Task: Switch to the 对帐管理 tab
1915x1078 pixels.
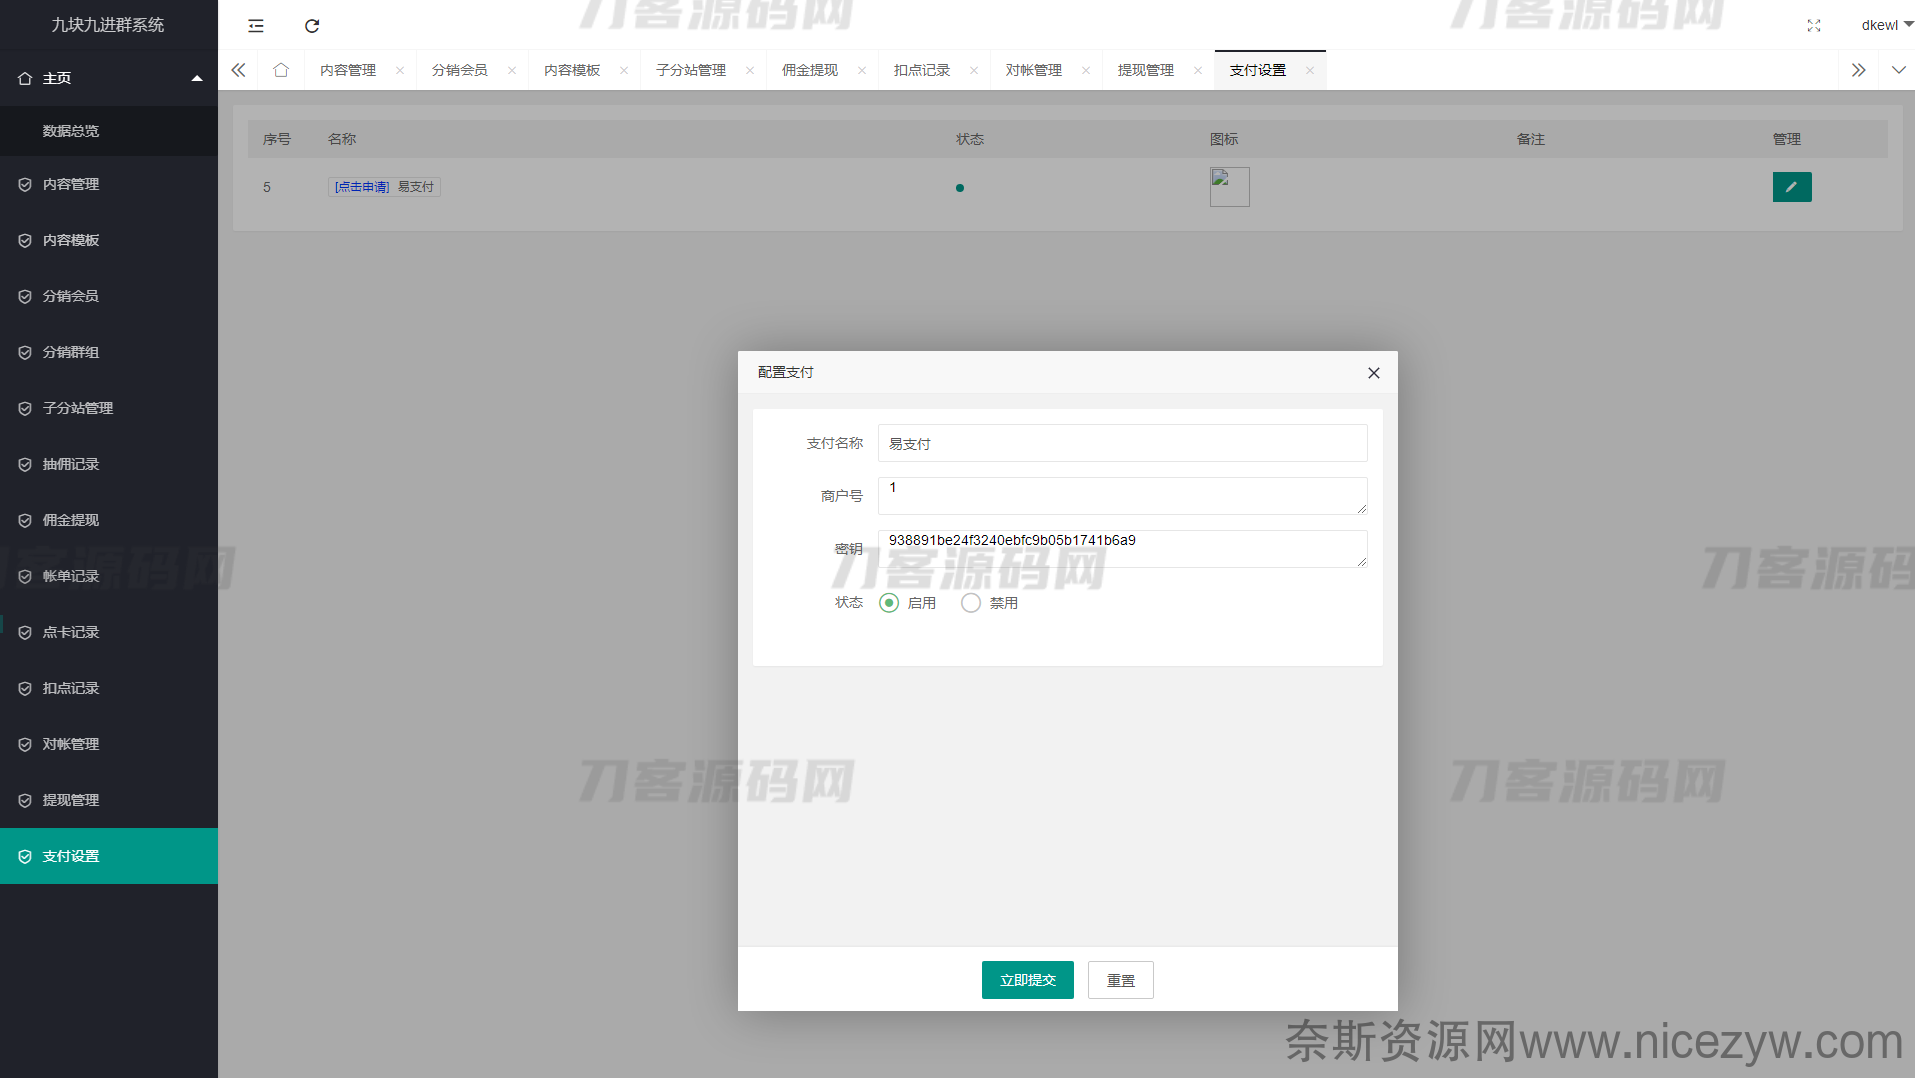Action: [x=1034, y=70]
